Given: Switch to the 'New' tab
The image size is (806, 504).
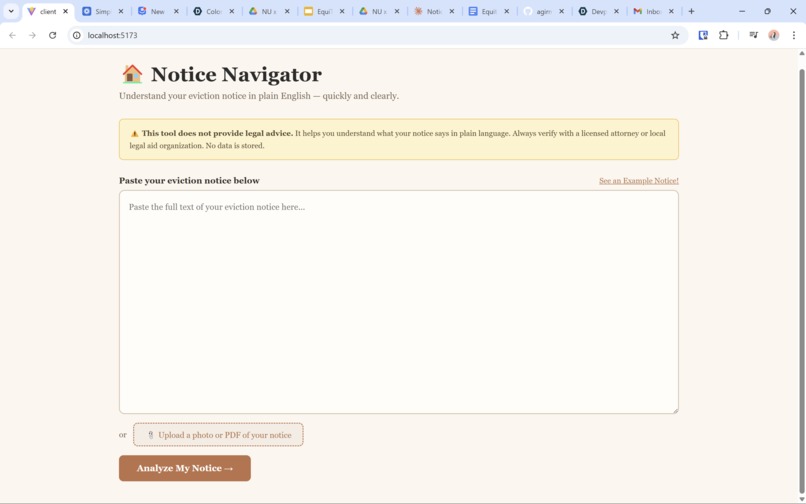Looking at the screenshot, I should (x=157, y=11).
